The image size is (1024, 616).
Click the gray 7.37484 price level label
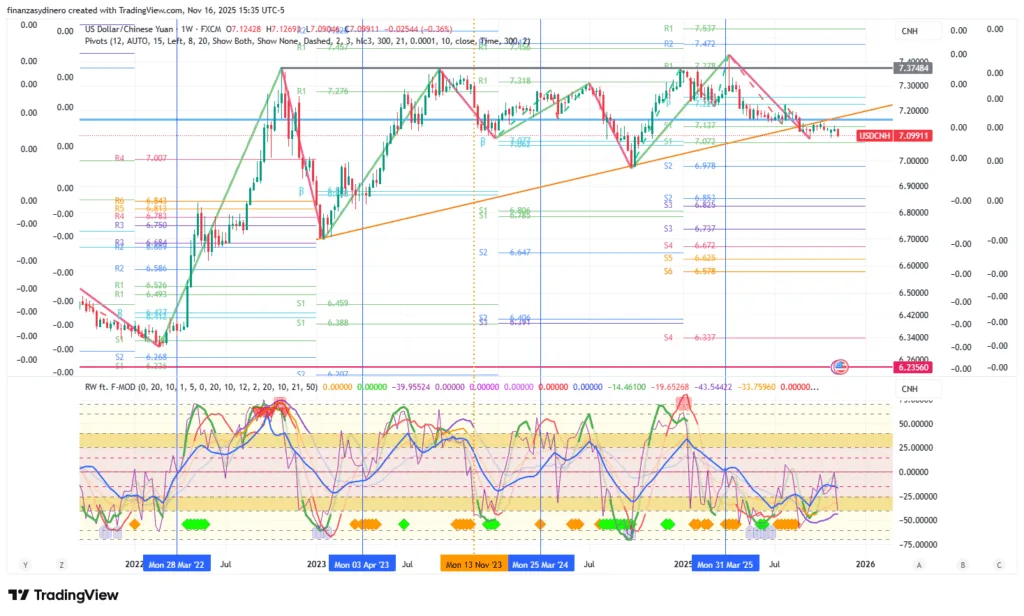[x=914, y=68]
